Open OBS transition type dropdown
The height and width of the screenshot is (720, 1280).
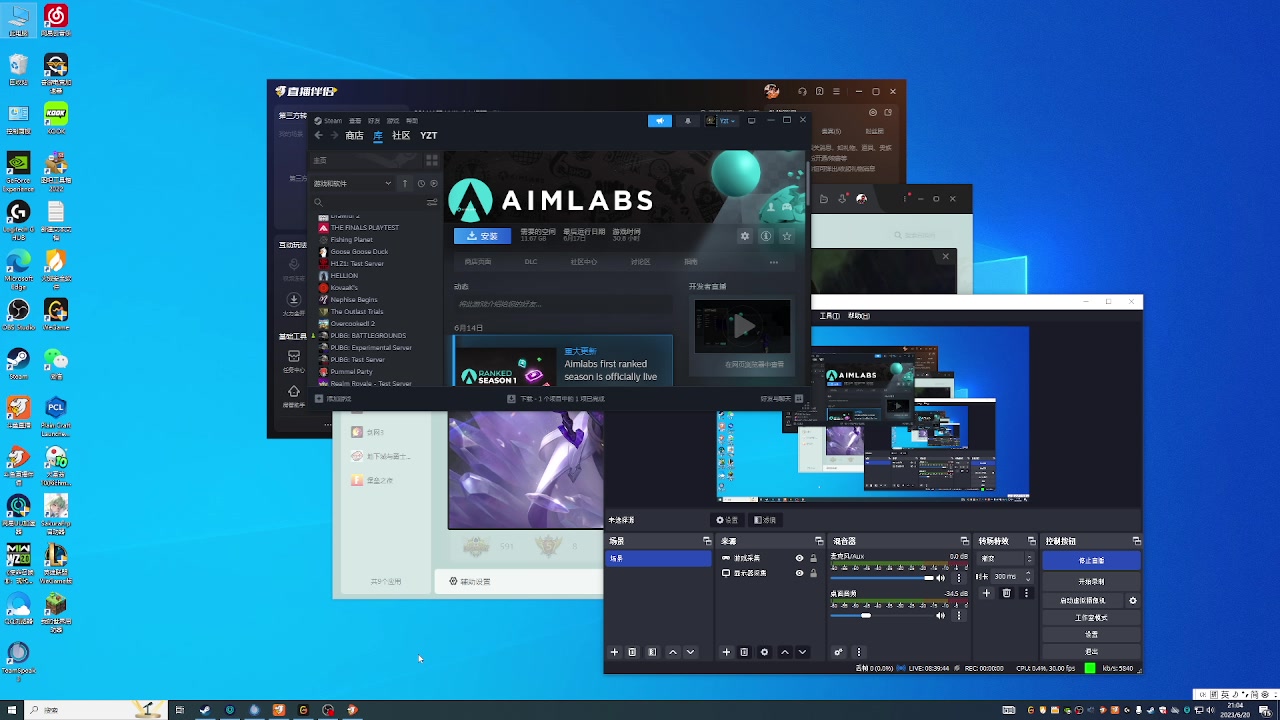coord(1006,558)
